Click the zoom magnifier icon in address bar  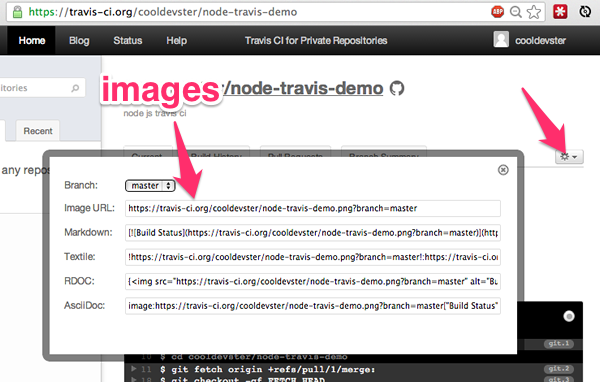(x=516, y=12)
